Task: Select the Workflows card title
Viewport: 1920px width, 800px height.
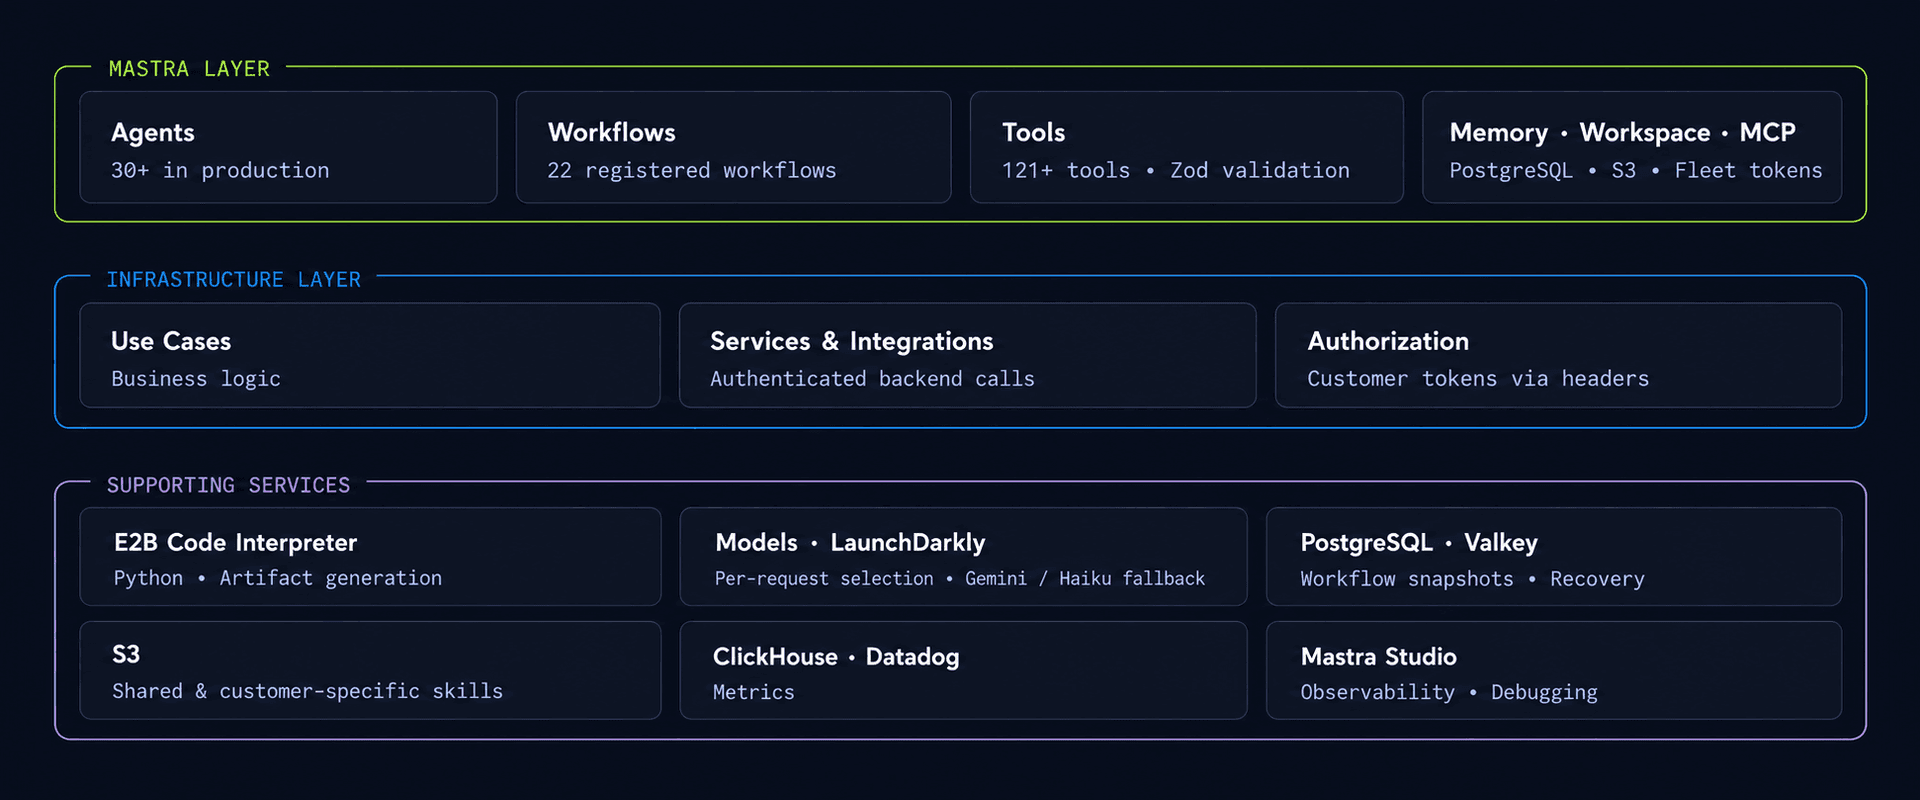Action: tap(612, 132)
